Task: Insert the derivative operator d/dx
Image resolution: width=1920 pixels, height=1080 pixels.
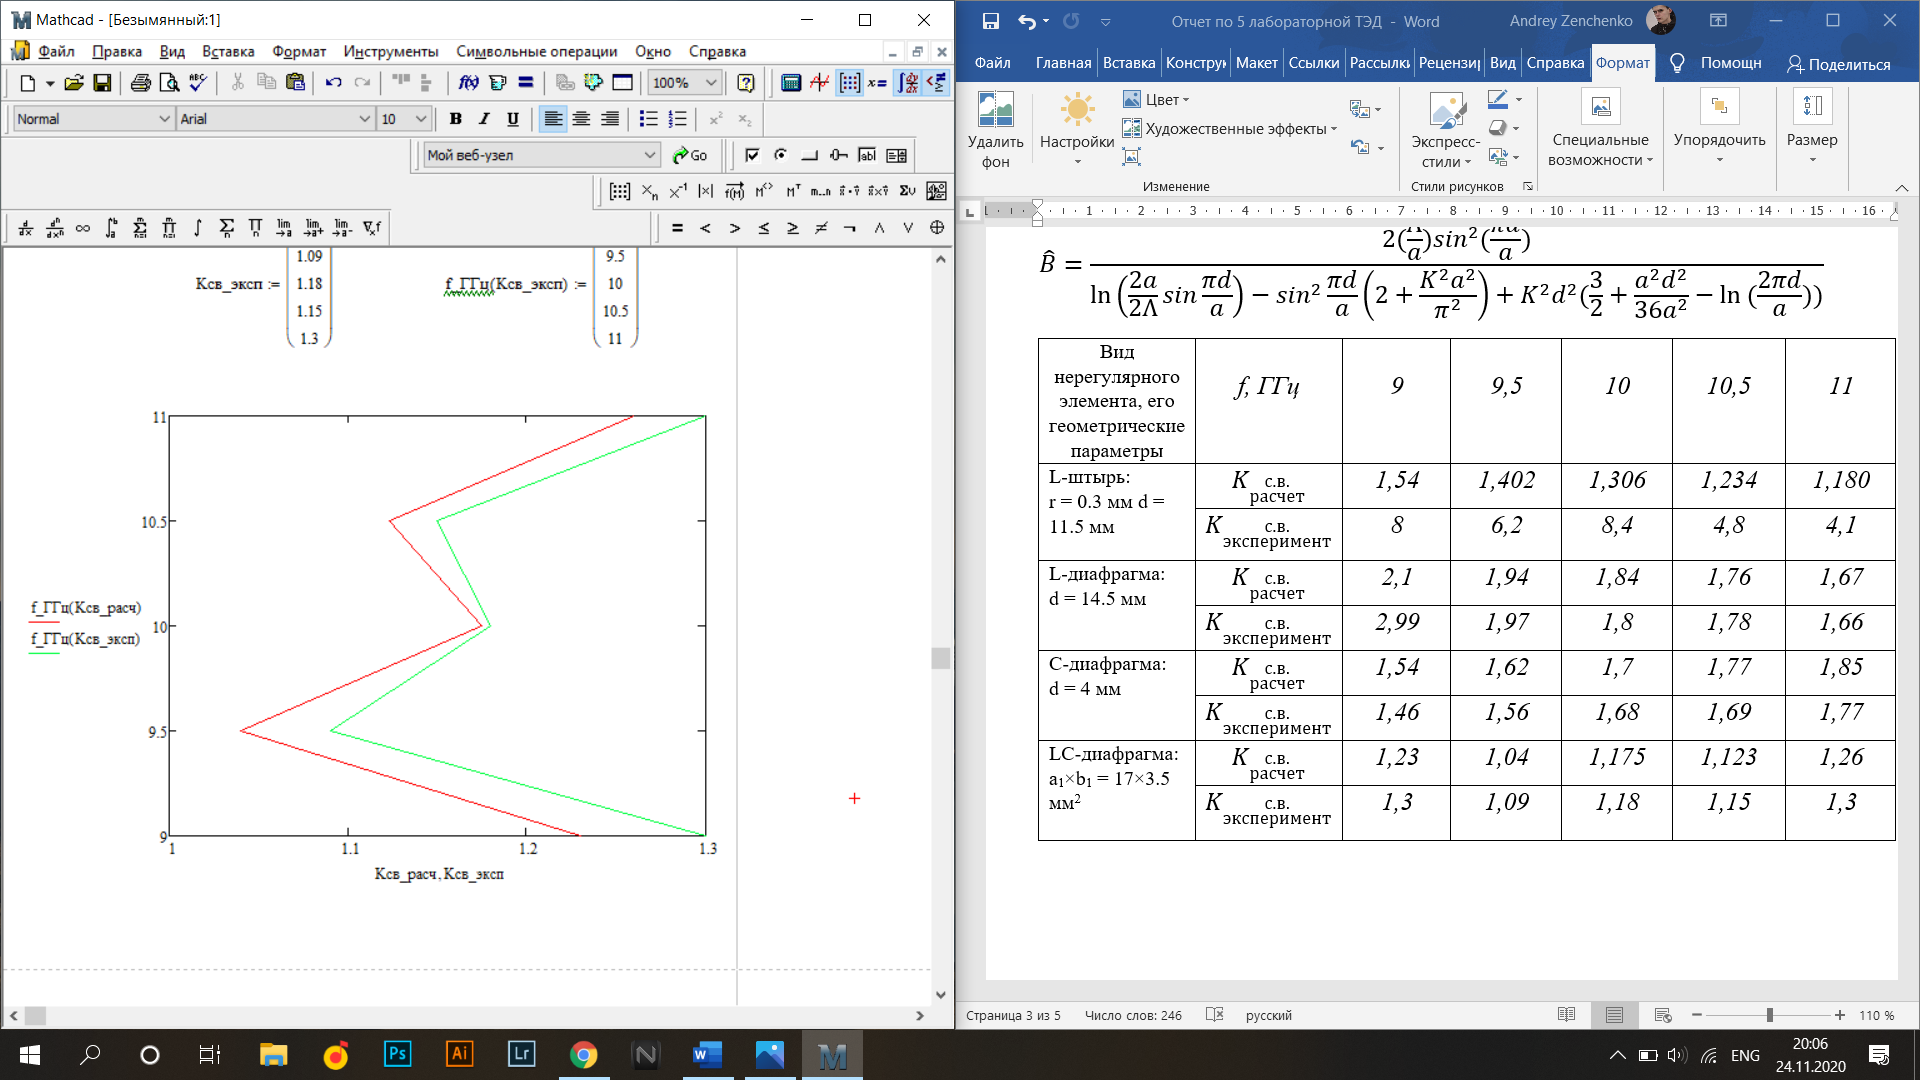Action: click(26, 228)
